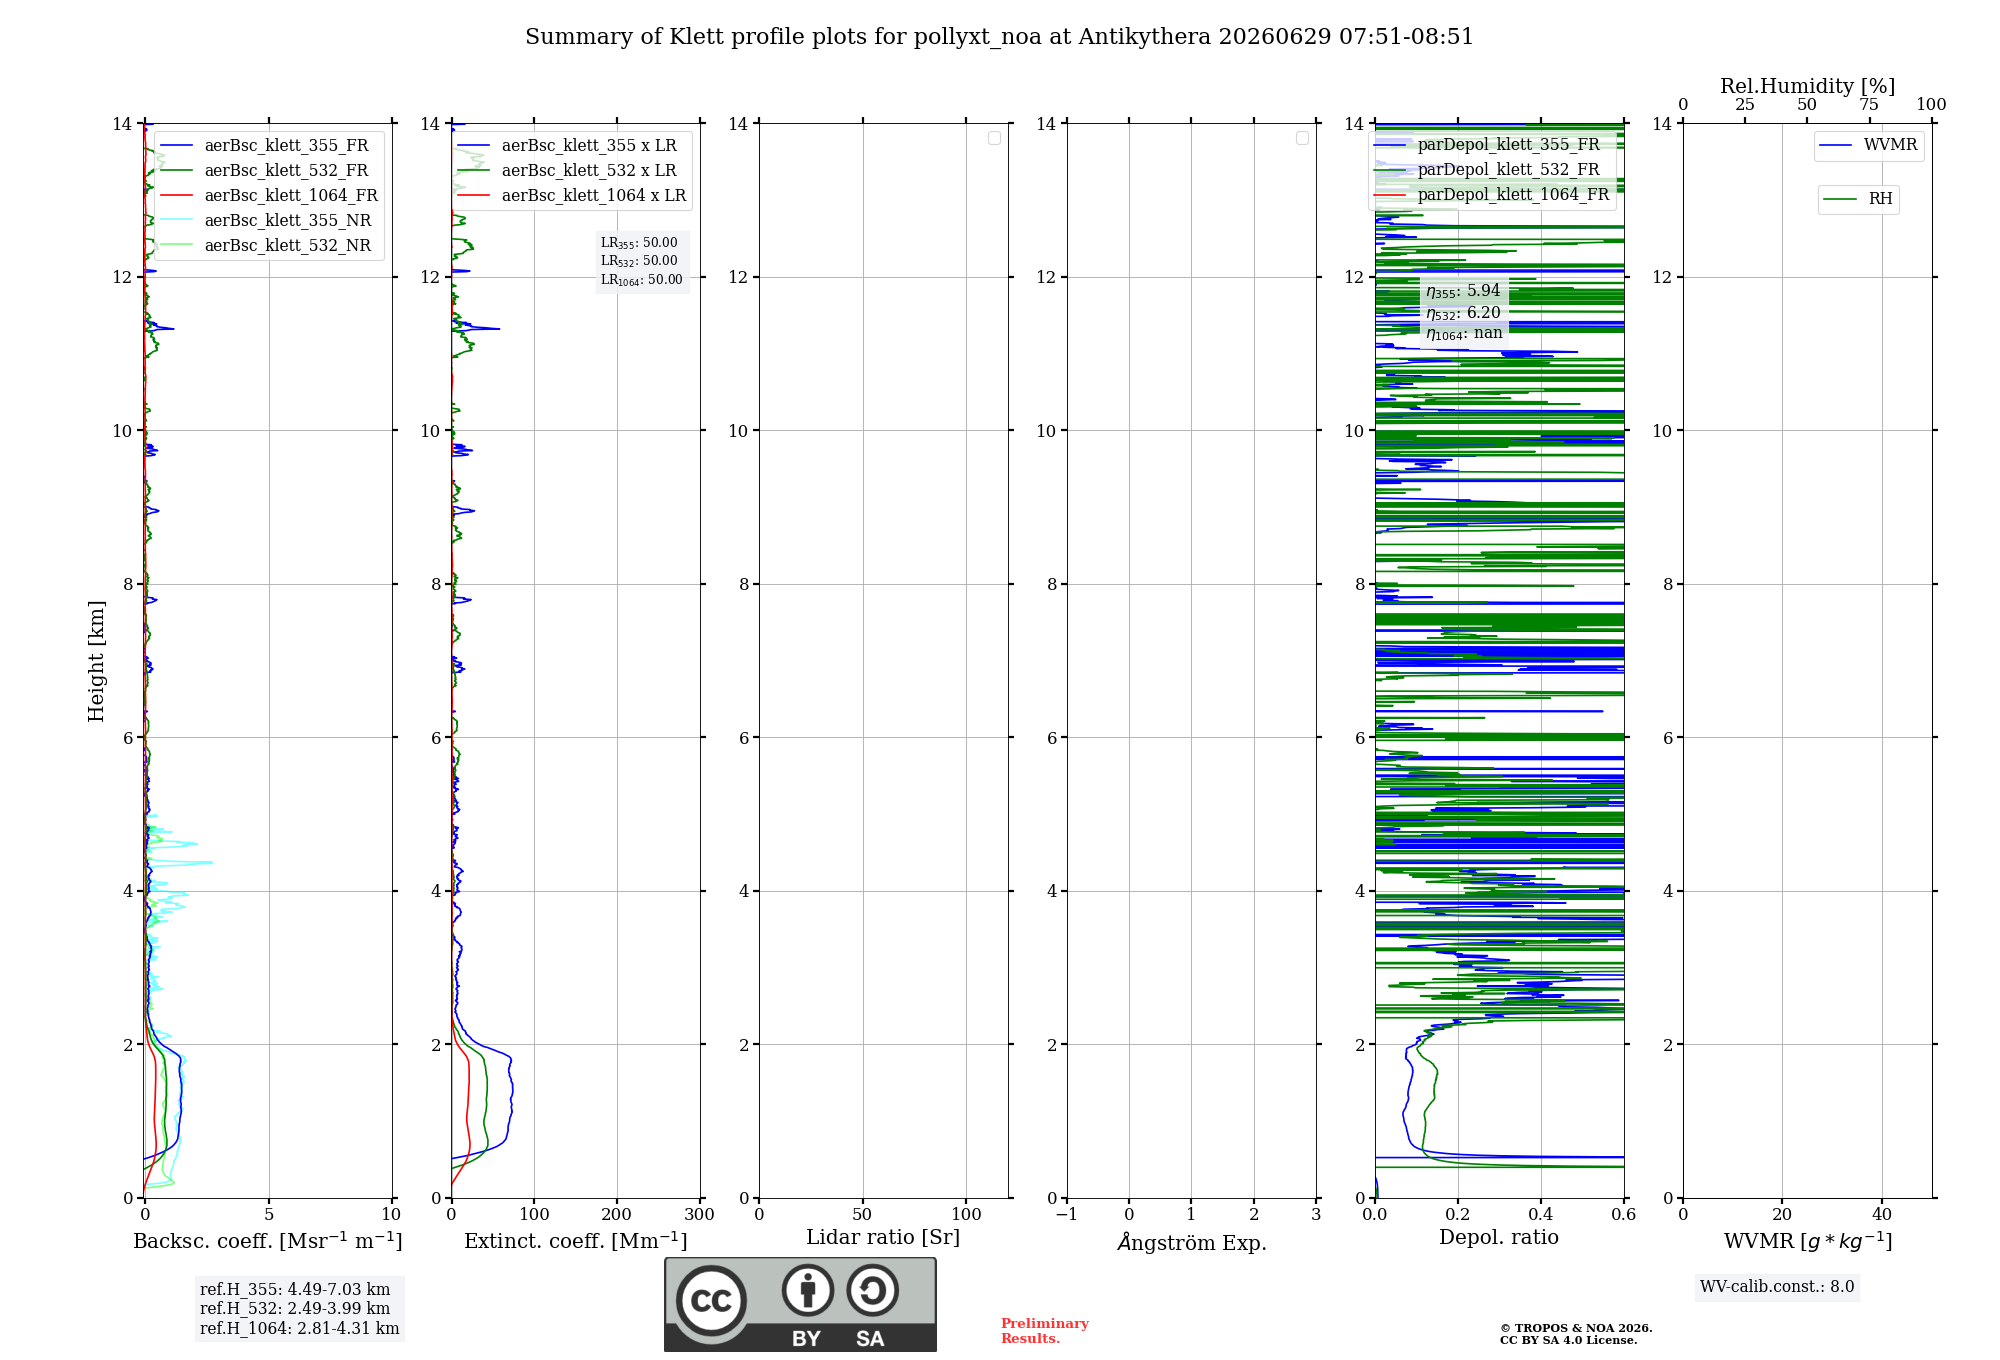Click the WV-calib.const. label
This screenshot has height=1360, width=2000.
(1777, 1287)
